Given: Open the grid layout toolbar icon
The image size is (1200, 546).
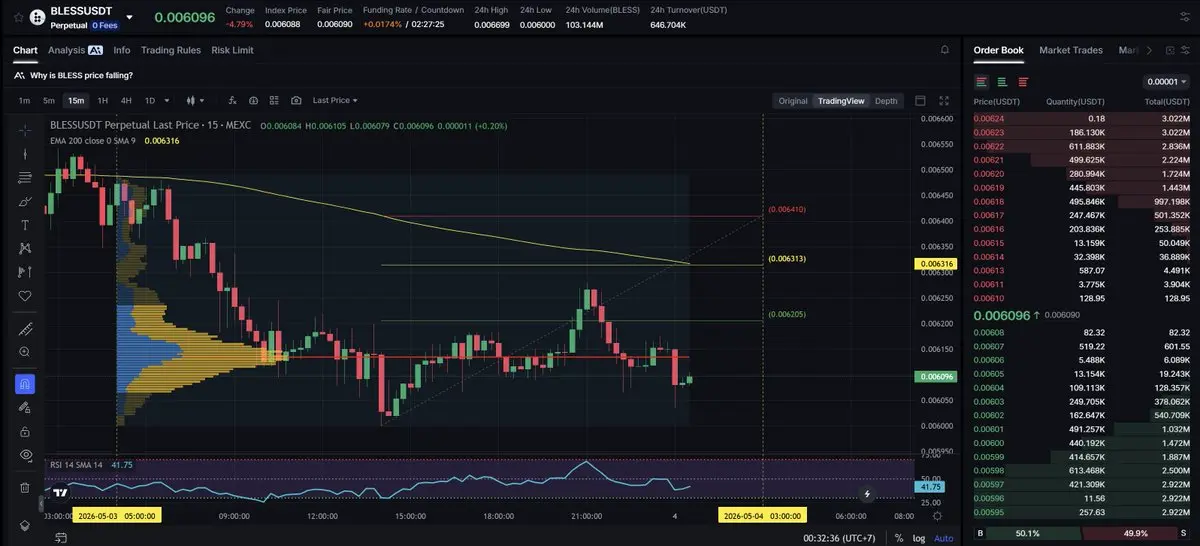Looking at the screenshot, I should pos(274,100).
